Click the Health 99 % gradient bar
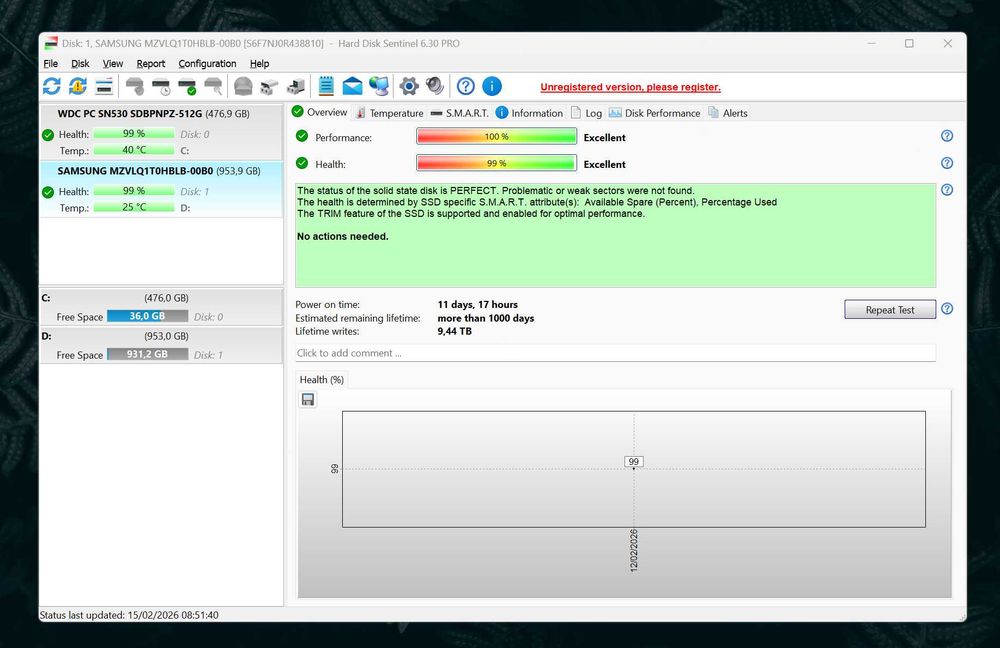The width and height of the screenshot is (1000, 648). pyautogui.click(x=496, y=163)
